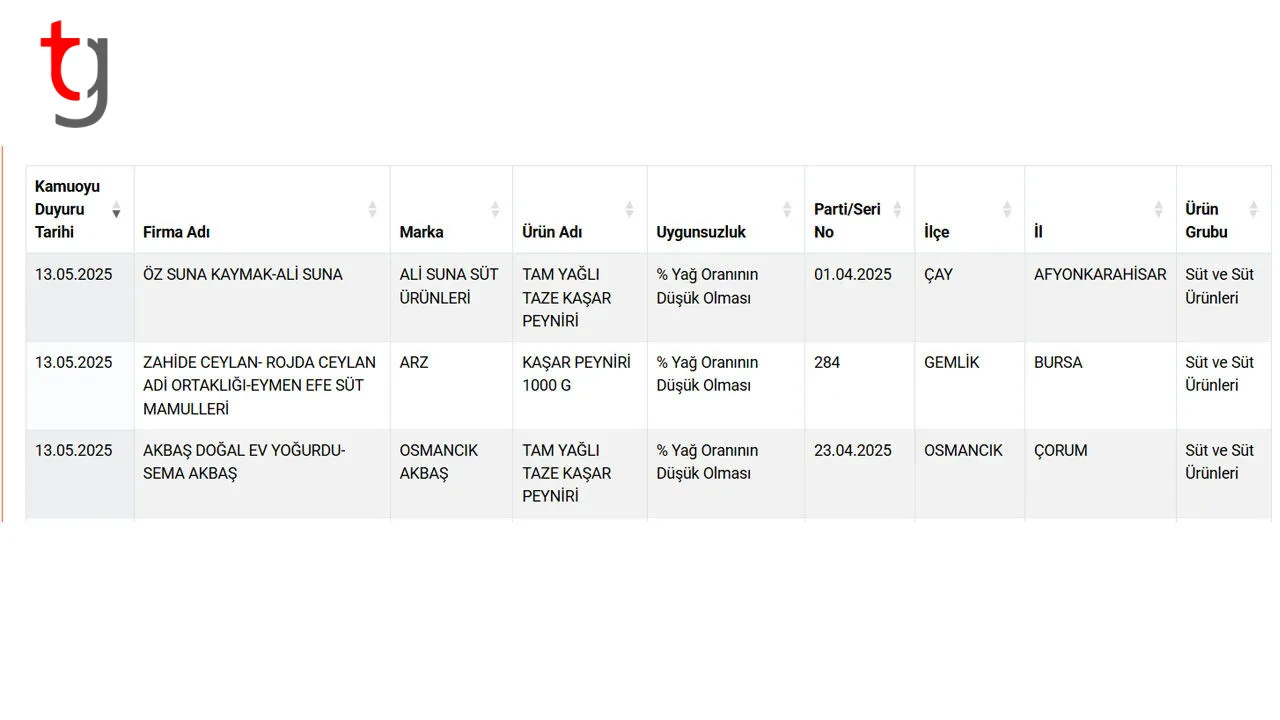Click the ARZ brand cell
Viewport: 1280px width, 720px height.
pos(451,386)
